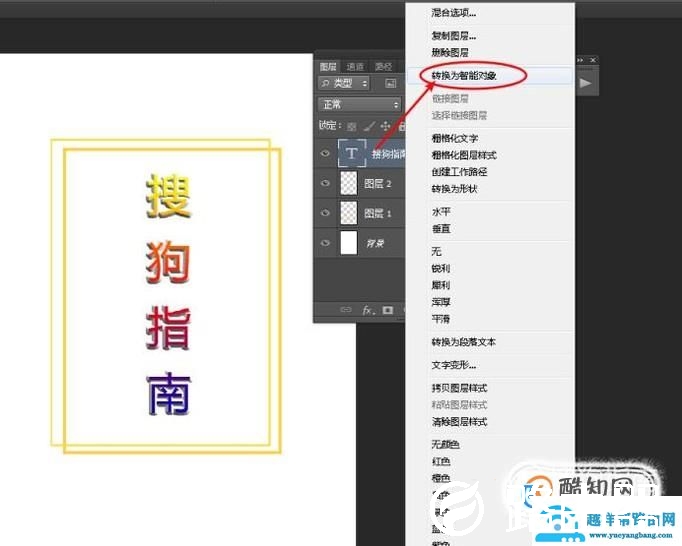Choose 浑厚 anti-aliasing option
Image resolution: width=682 pixels, height=546 pixels.
[x=441, y=302]
